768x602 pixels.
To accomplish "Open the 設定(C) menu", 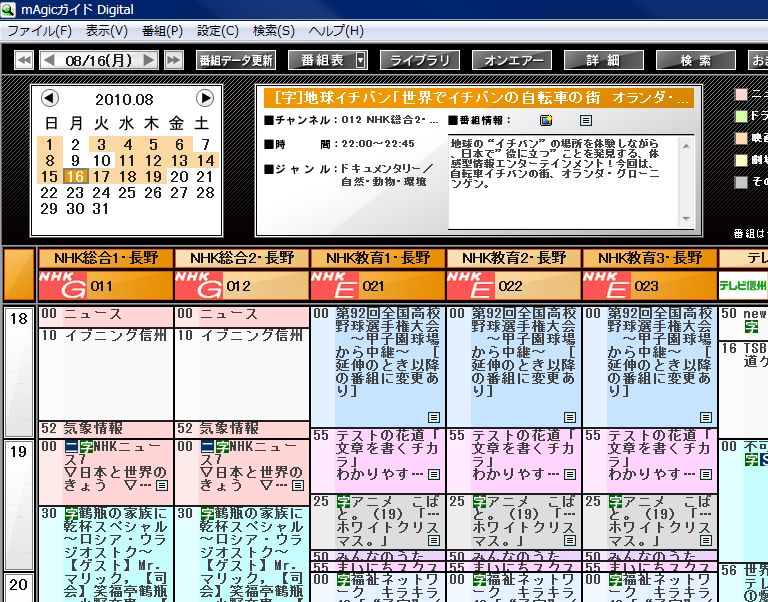I will click(218, 31).
